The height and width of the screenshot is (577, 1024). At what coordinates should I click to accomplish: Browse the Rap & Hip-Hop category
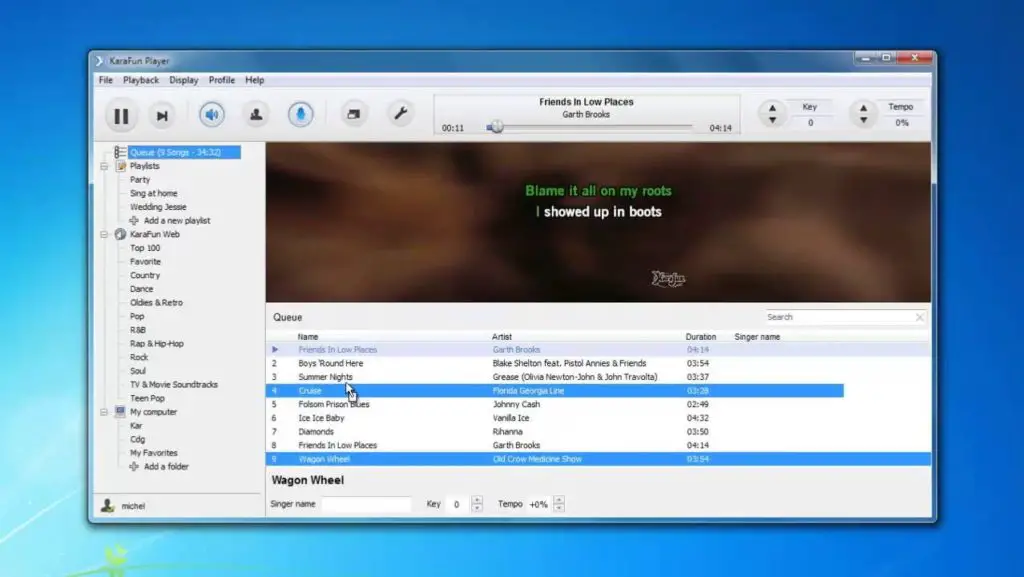(x=157, y=344)
